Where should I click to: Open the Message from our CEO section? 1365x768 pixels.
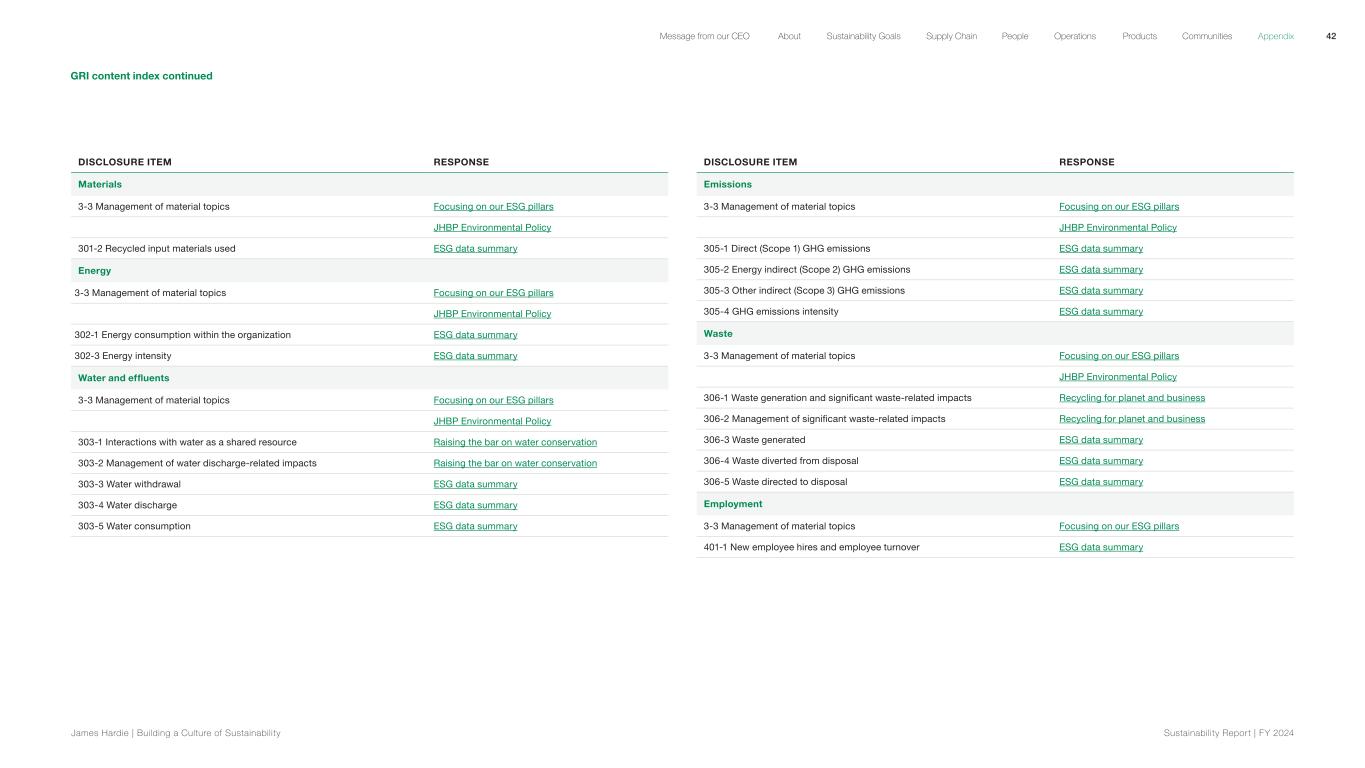[704, 36]
